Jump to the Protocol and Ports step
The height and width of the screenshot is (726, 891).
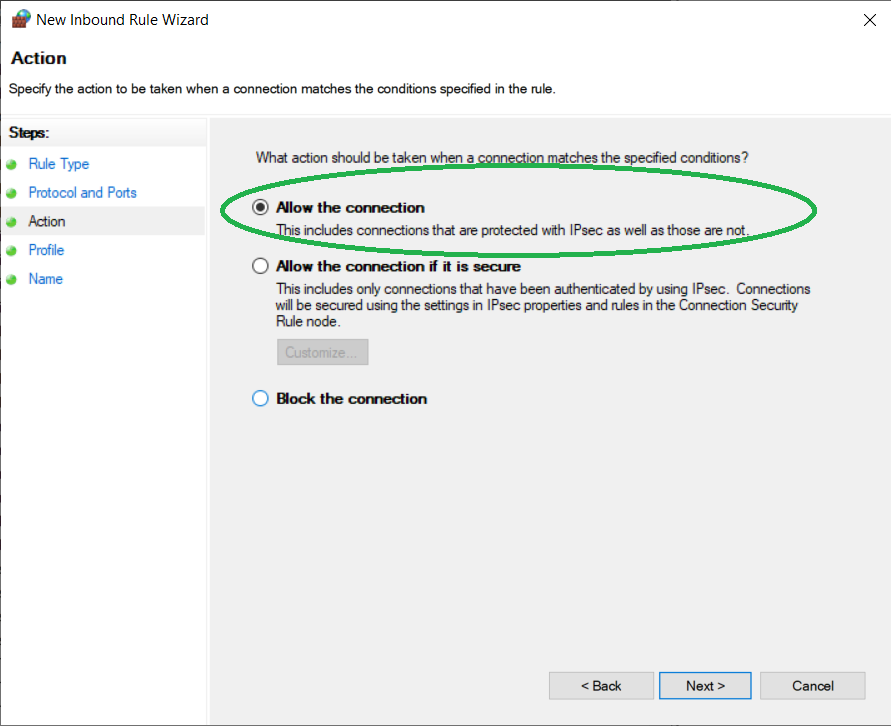pyautogui.click(x=82, y=193)
